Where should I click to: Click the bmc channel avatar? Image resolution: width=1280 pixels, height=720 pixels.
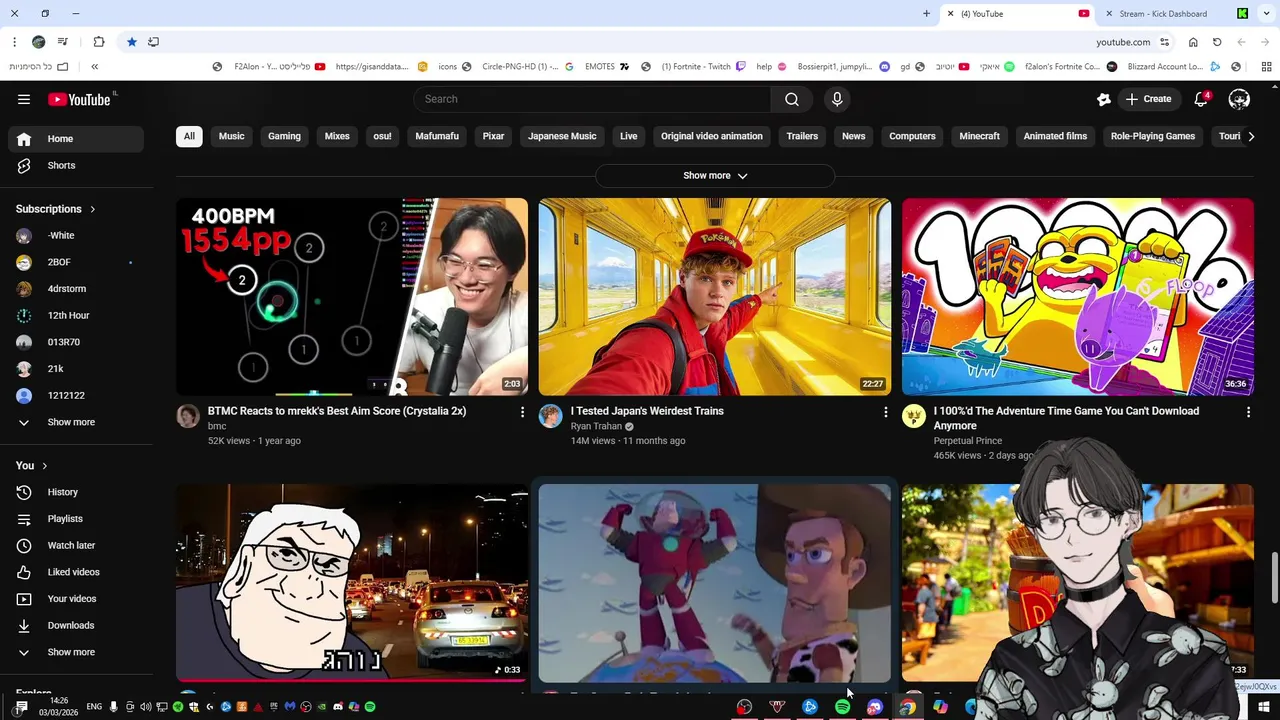(x=188, y=416)
